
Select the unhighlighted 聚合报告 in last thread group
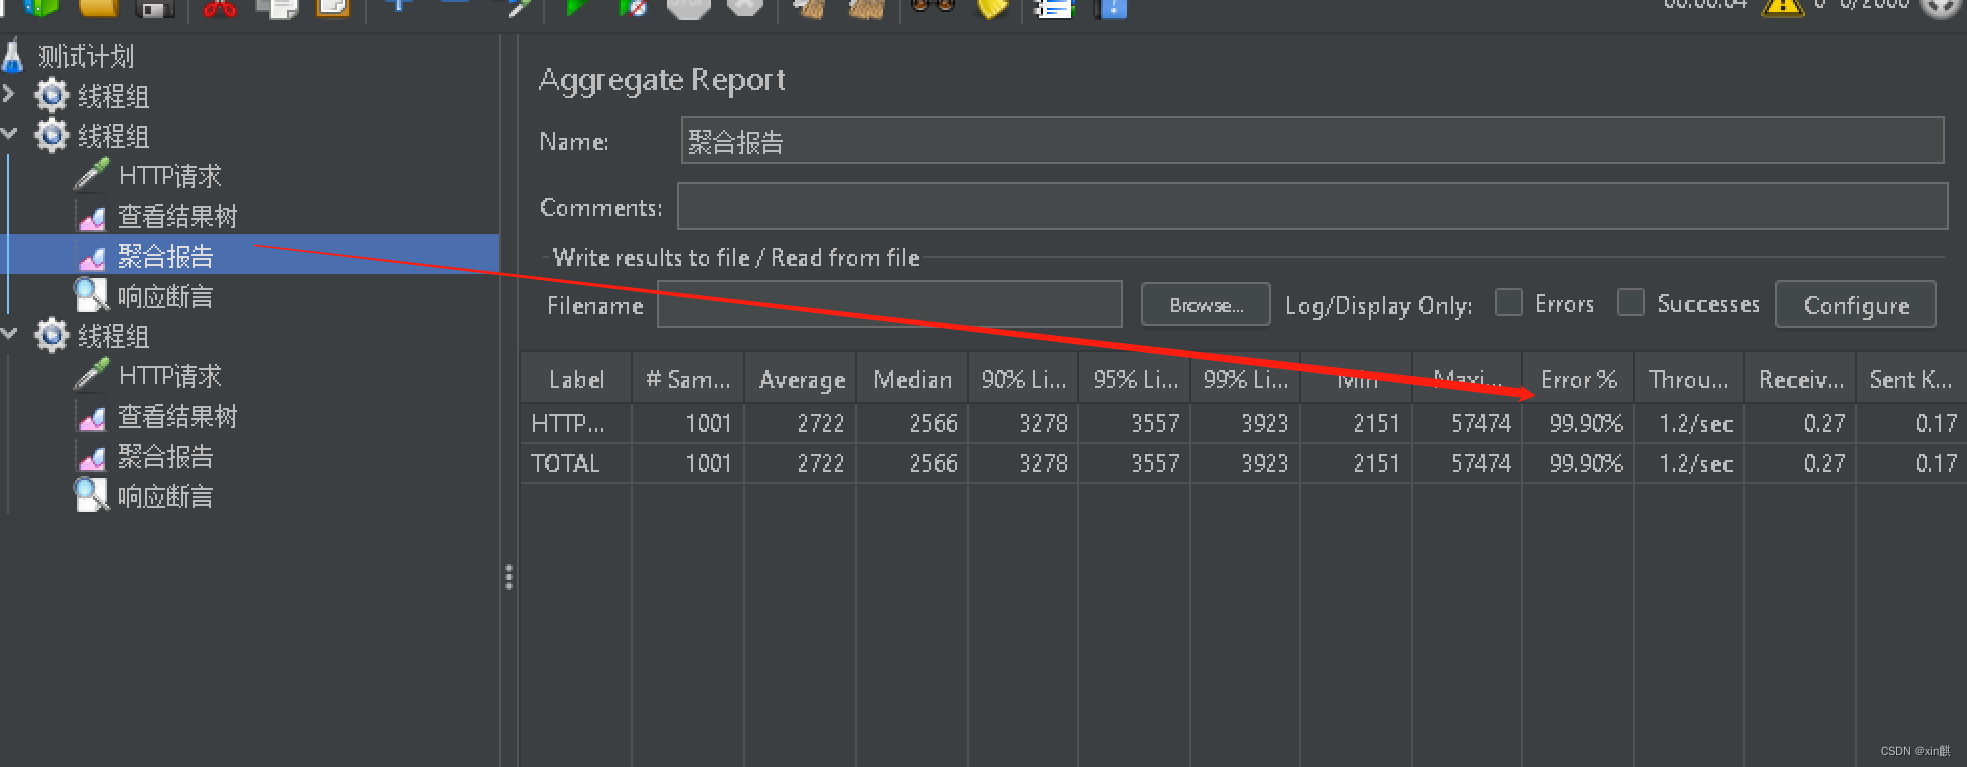coord(166,456)
